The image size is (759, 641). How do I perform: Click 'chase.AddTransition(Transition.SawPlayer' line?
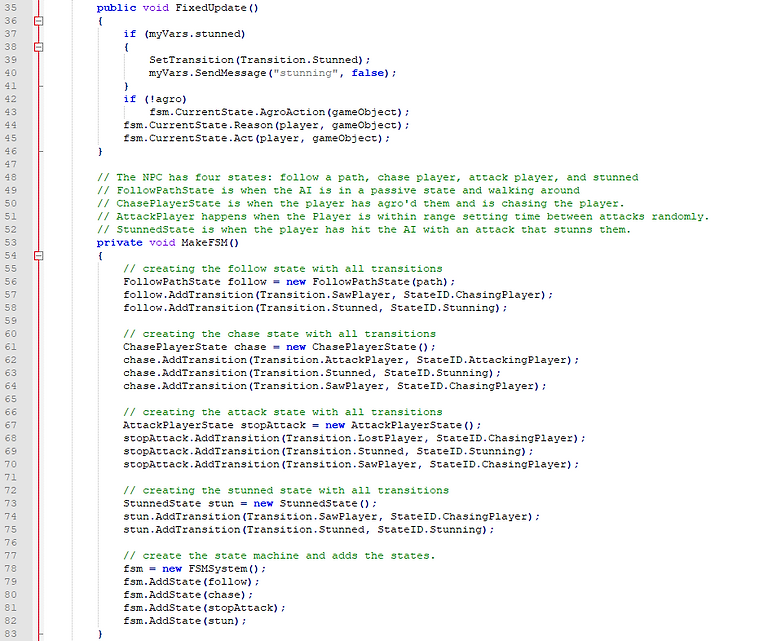tap(335, 386)
